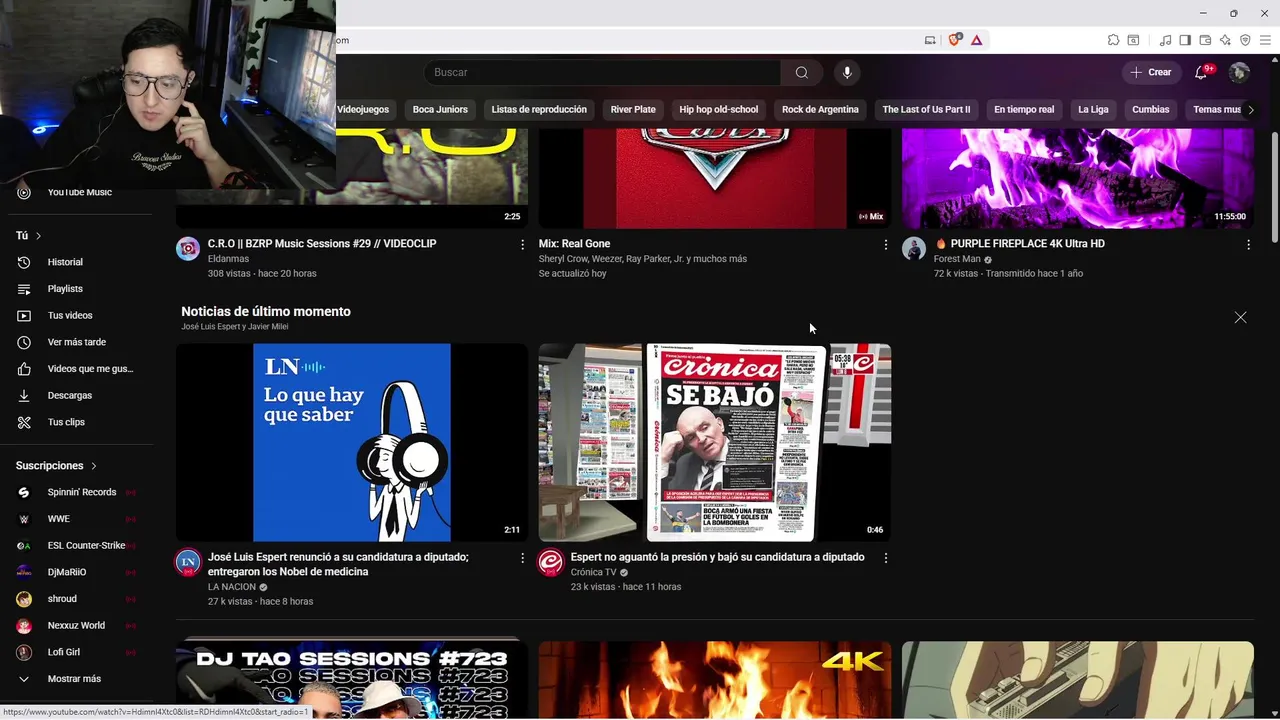1280x720 pixels.
Task: Play the LN Lo que hay que saber thumbnail
Action: (x=352, y=443)
